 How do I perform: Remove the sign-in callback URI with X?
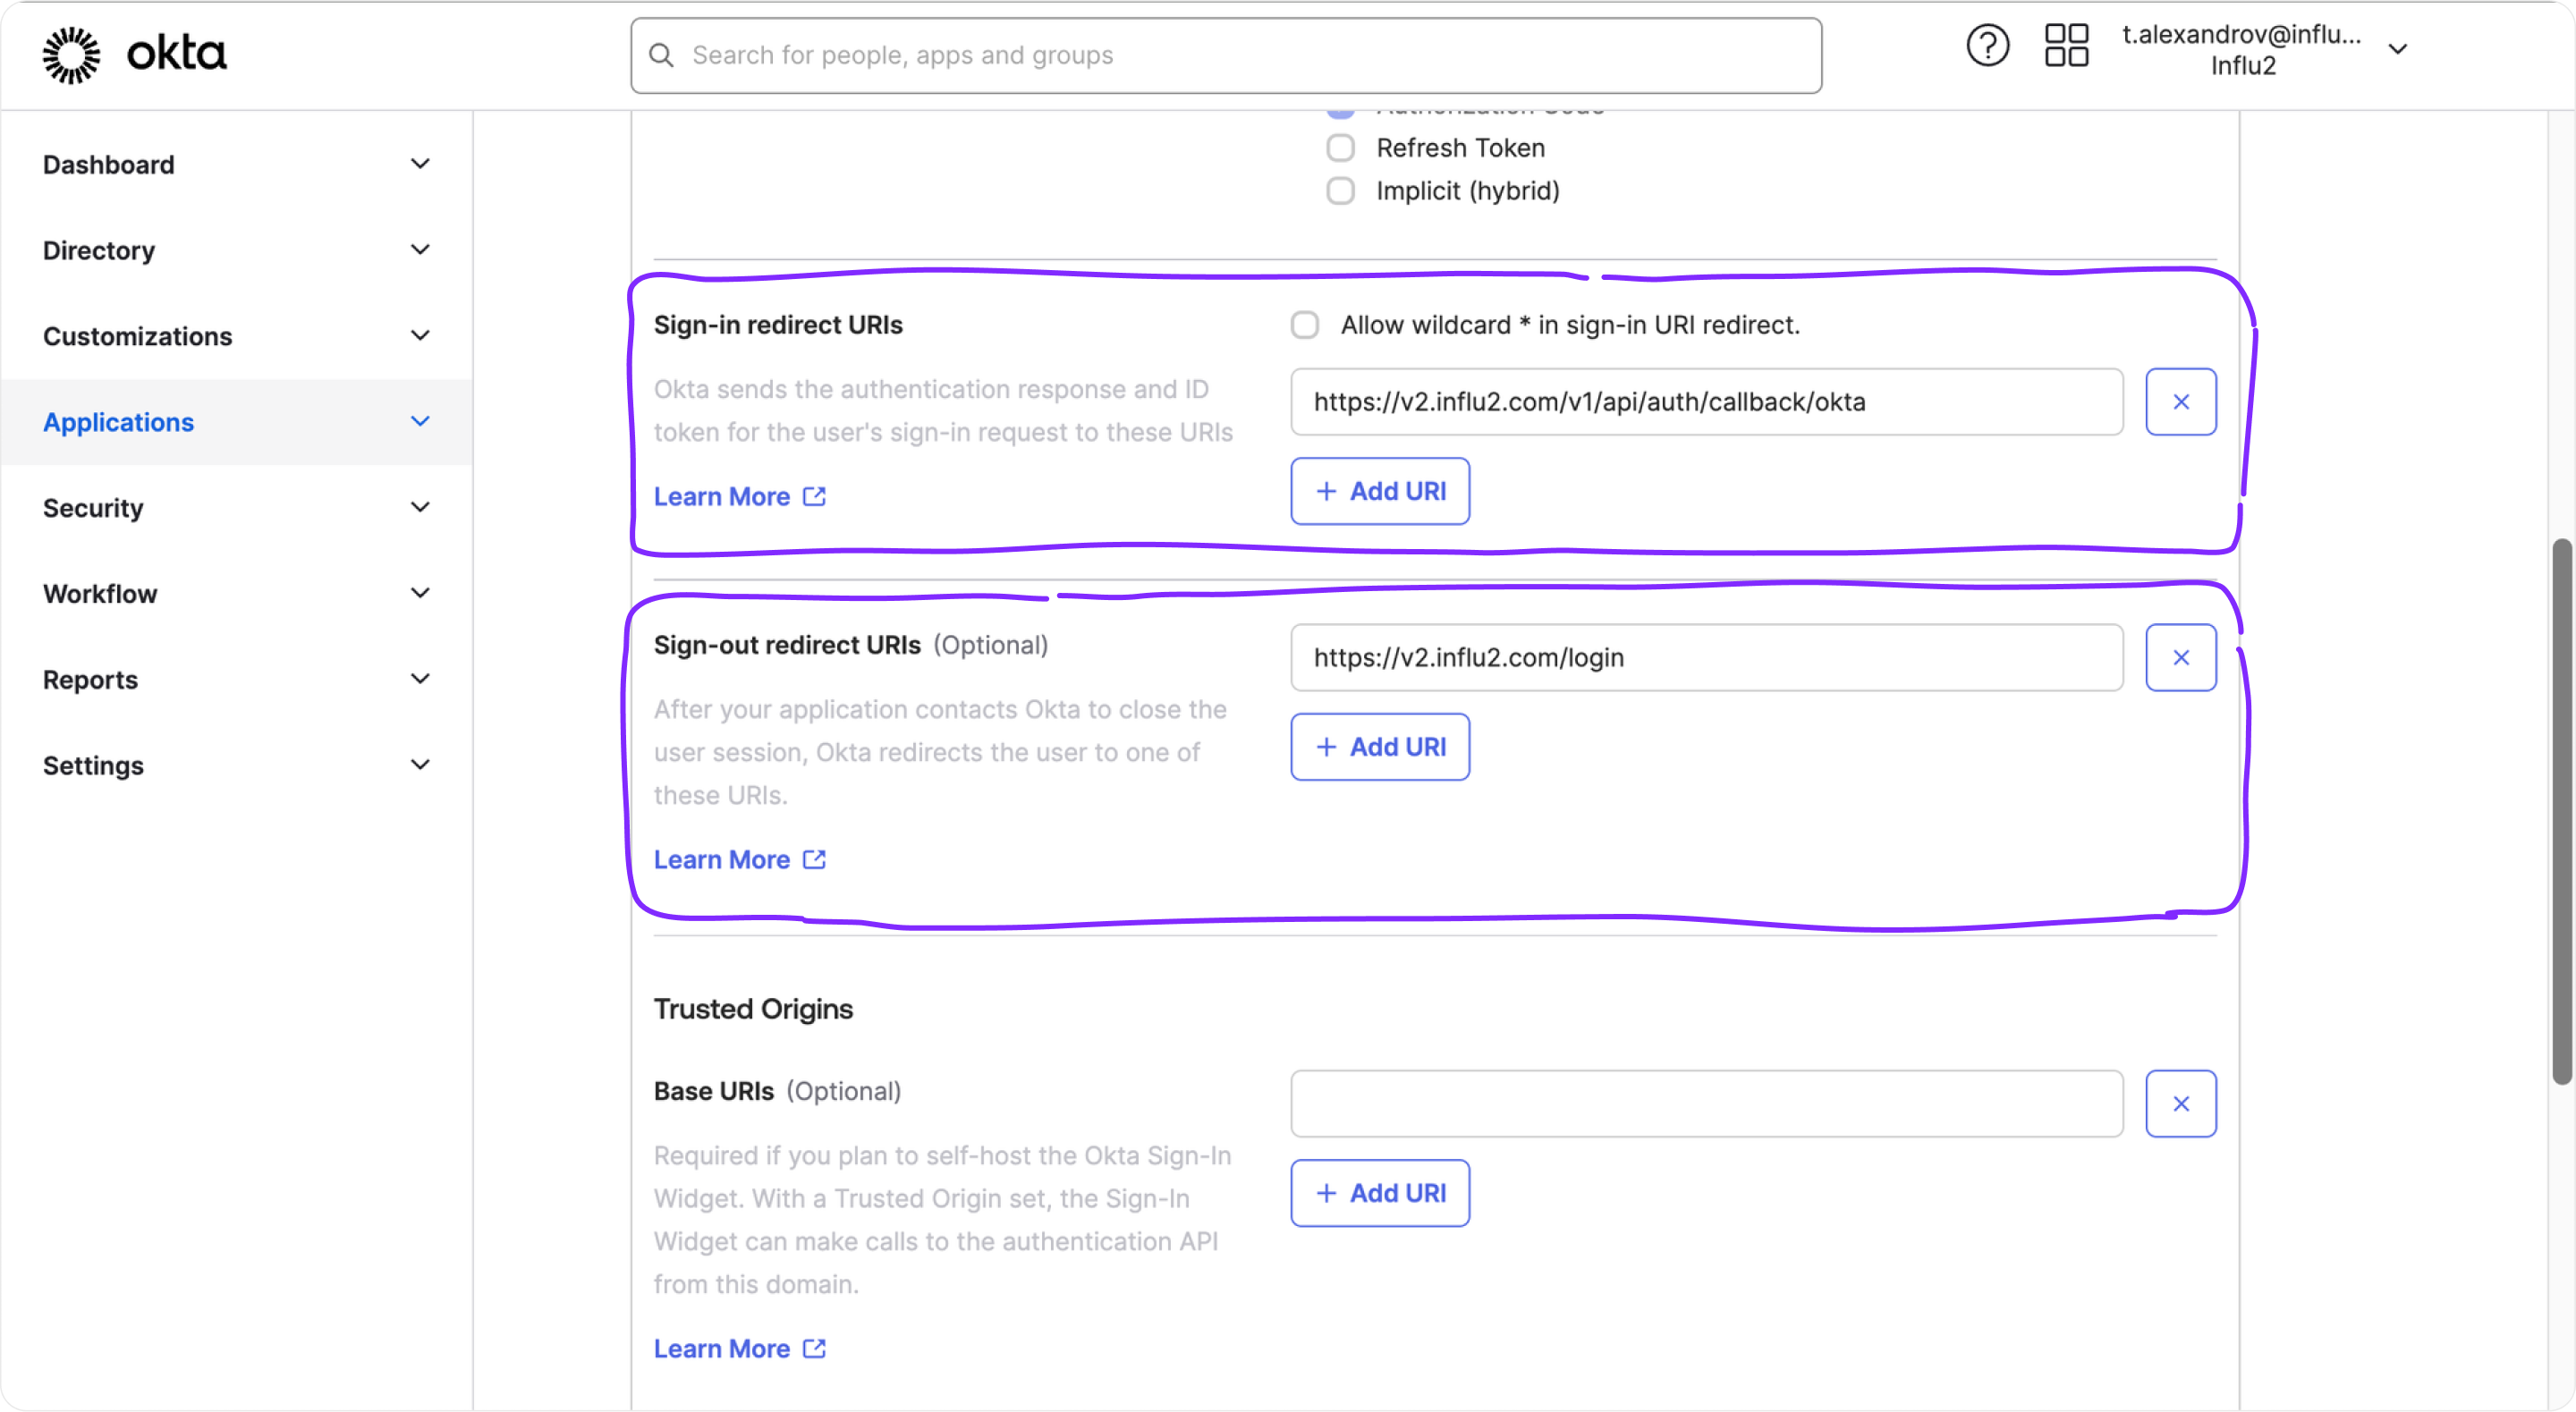point(2181,402)
